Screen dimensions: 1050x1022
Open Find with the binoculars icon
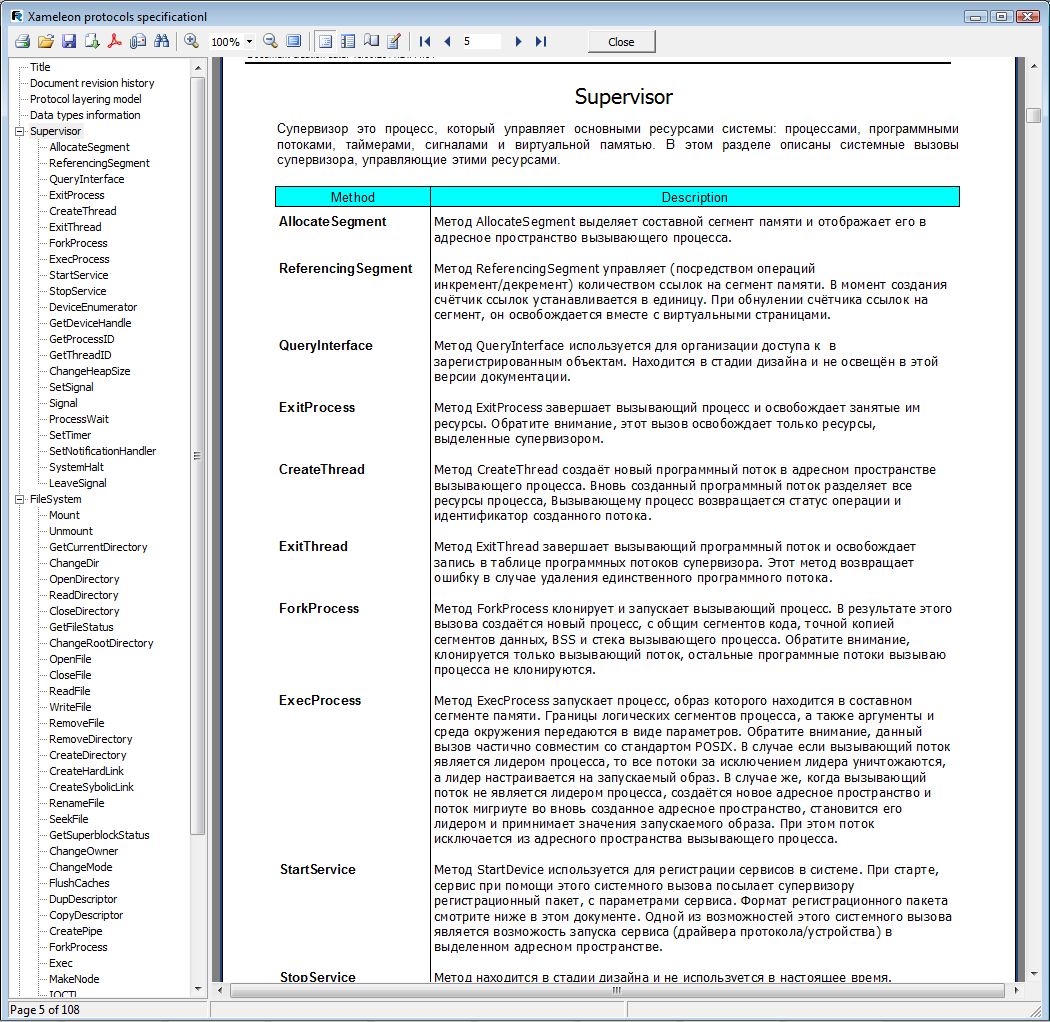coord(161,42)
